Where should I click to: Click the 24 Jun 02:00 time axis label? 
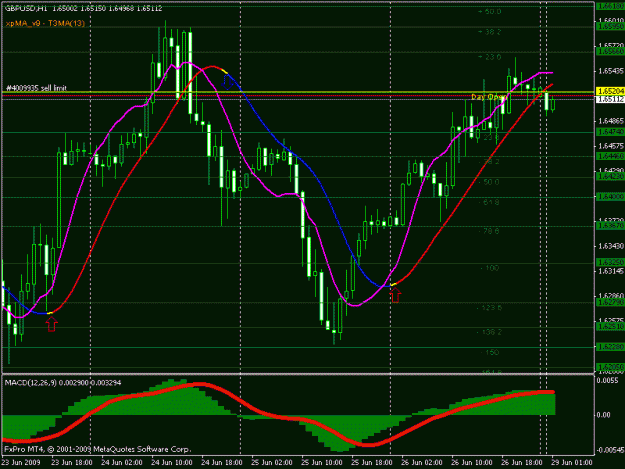point(122,462)
